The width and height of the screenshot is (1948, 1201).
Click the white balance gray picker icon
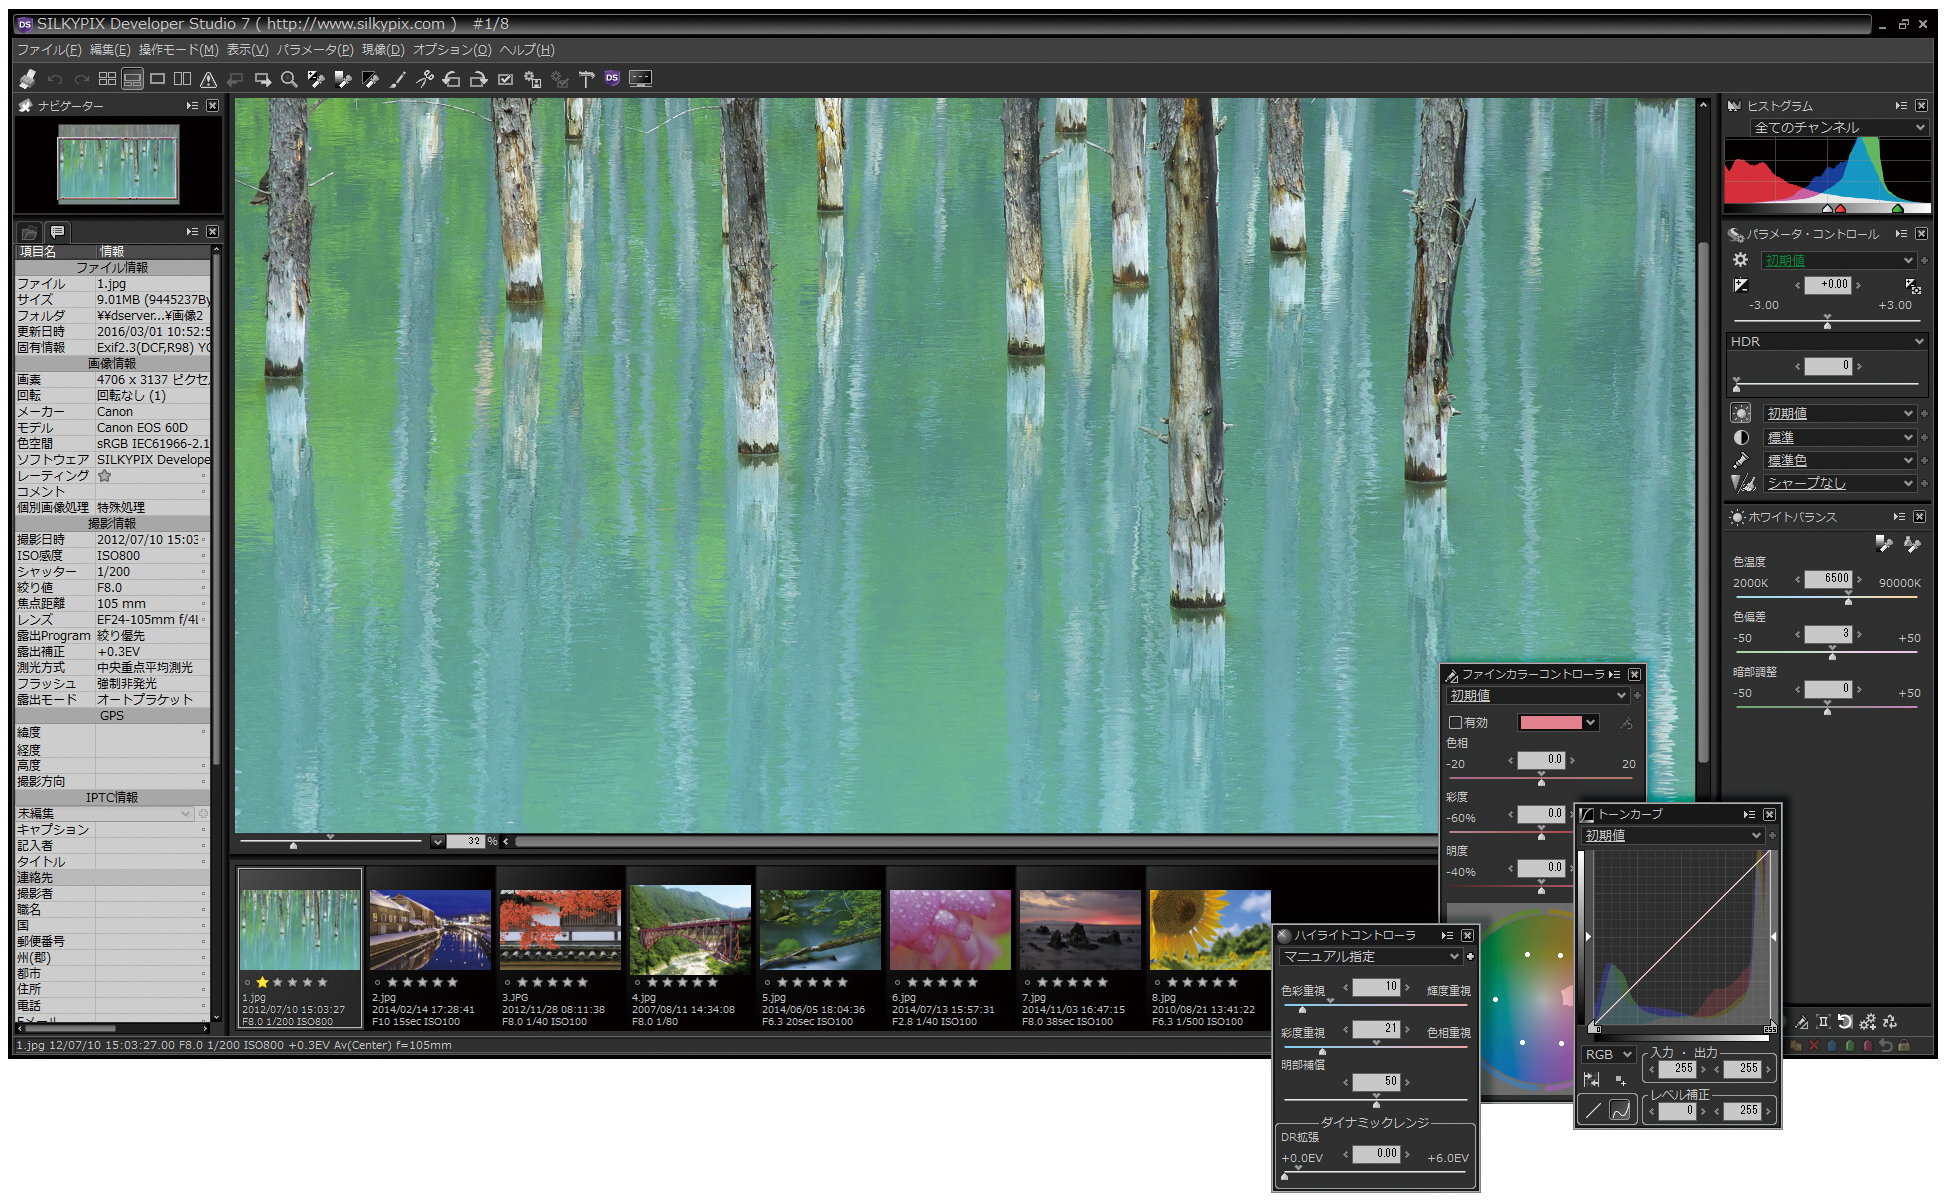click(1883, 543)
